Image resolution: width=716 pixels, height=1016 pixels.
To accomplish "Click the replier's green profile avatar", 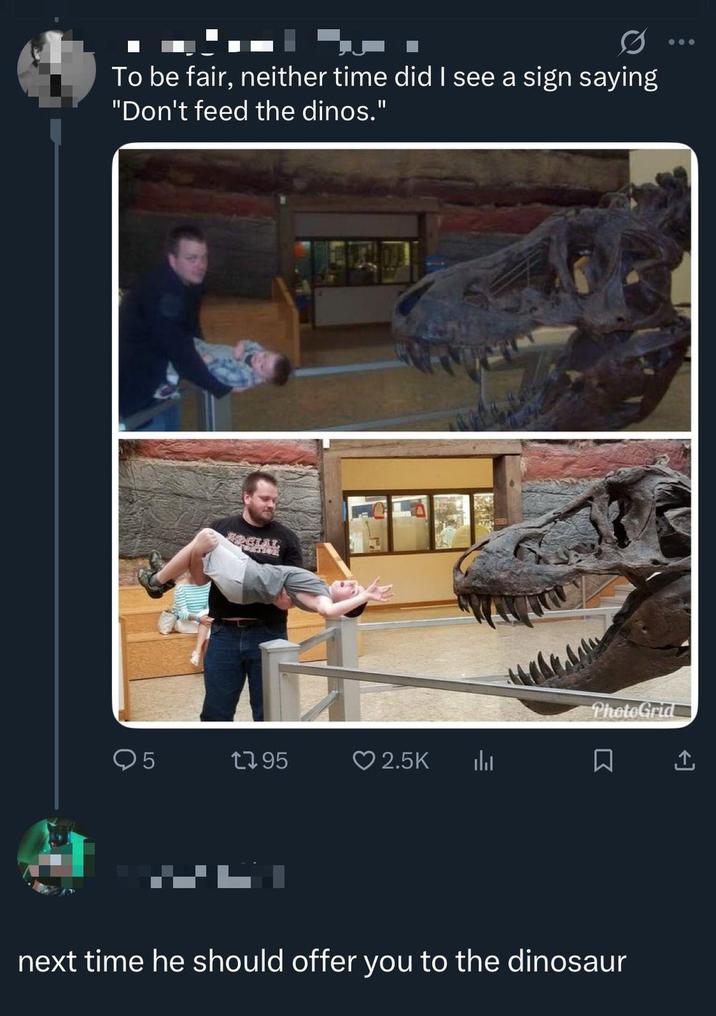I will pyautogui.click(x=55, y=855).
